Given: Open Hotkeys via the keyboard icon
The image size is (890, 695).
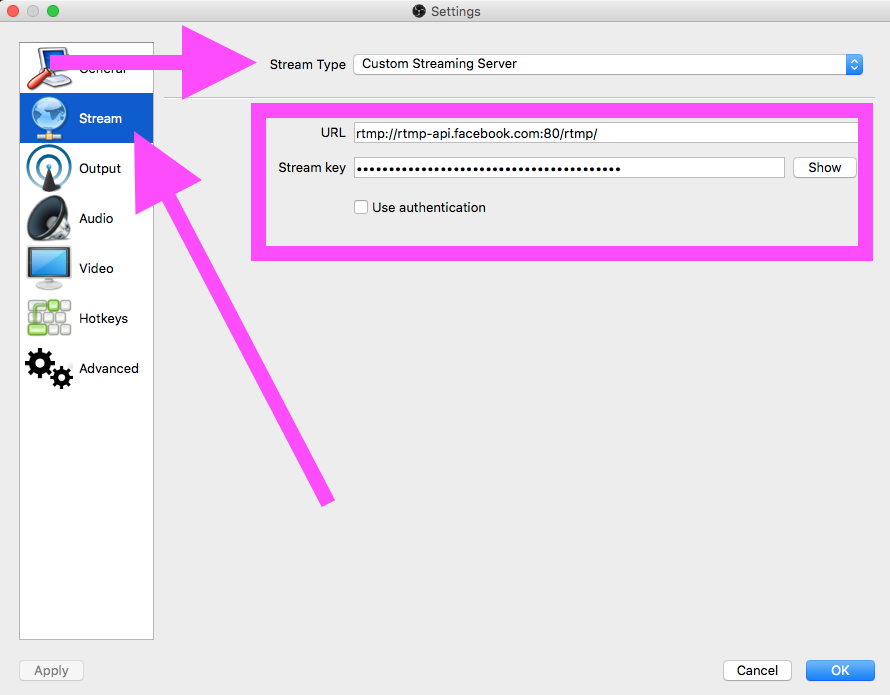Looking at the screenshot, I should click(x=48, y=318).
